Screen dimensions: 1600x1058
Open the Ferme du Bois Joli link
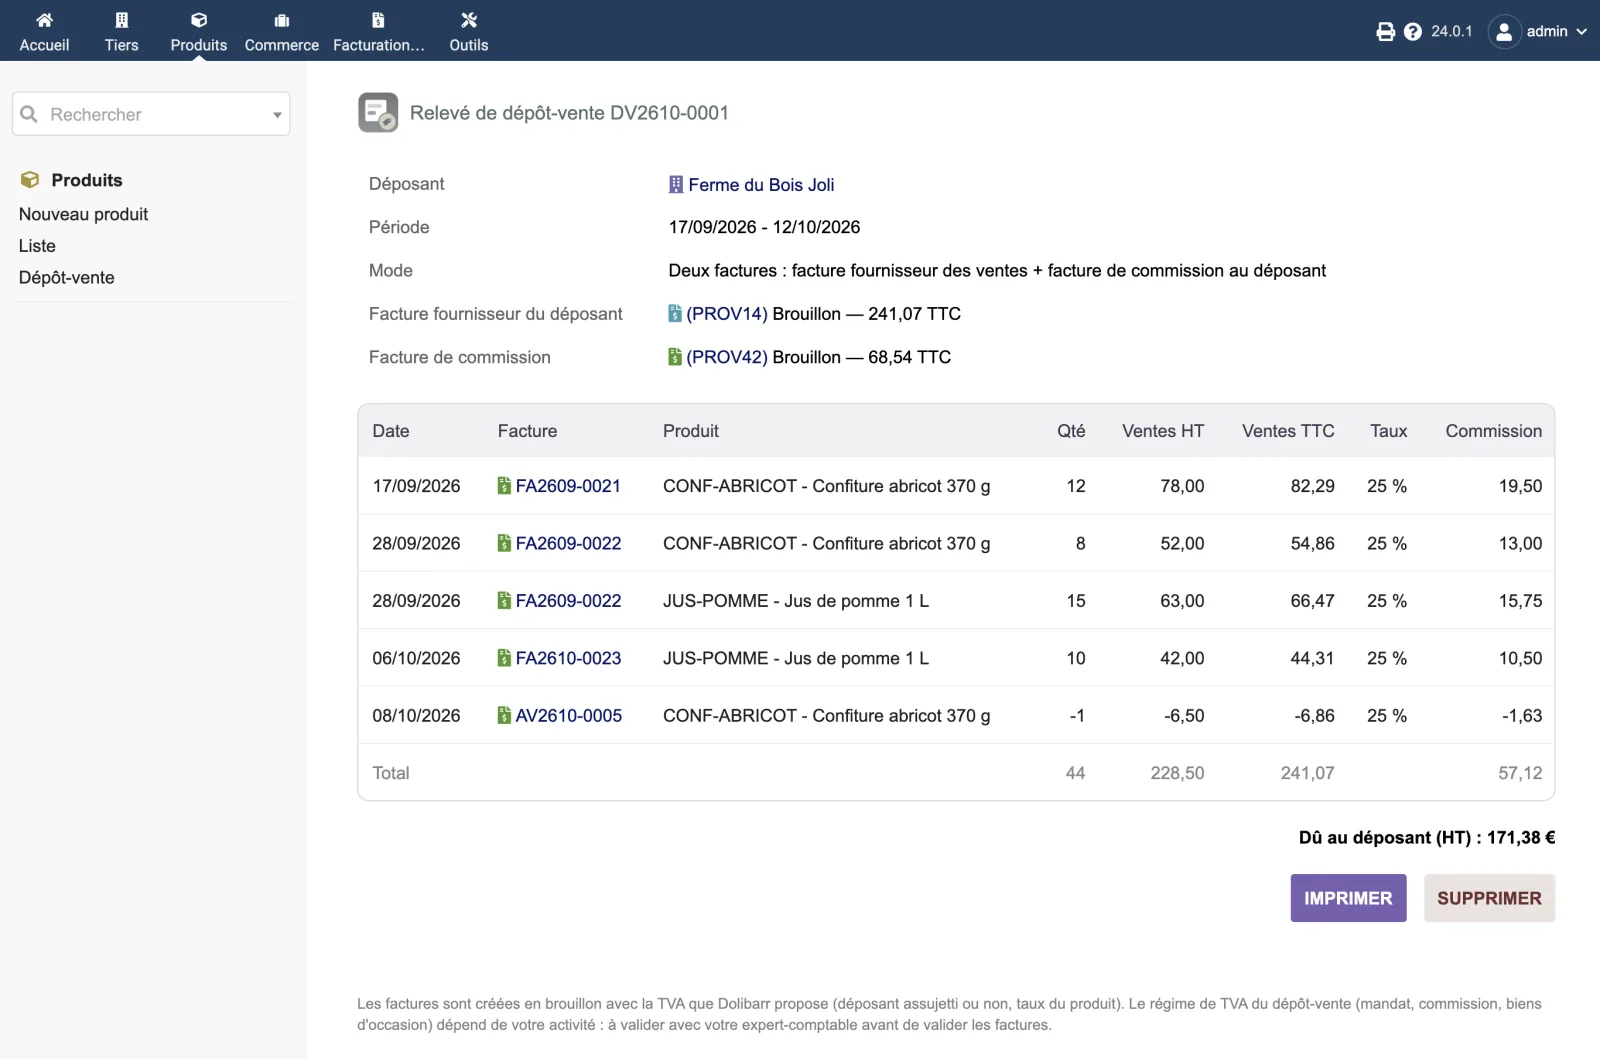[761, 185]
